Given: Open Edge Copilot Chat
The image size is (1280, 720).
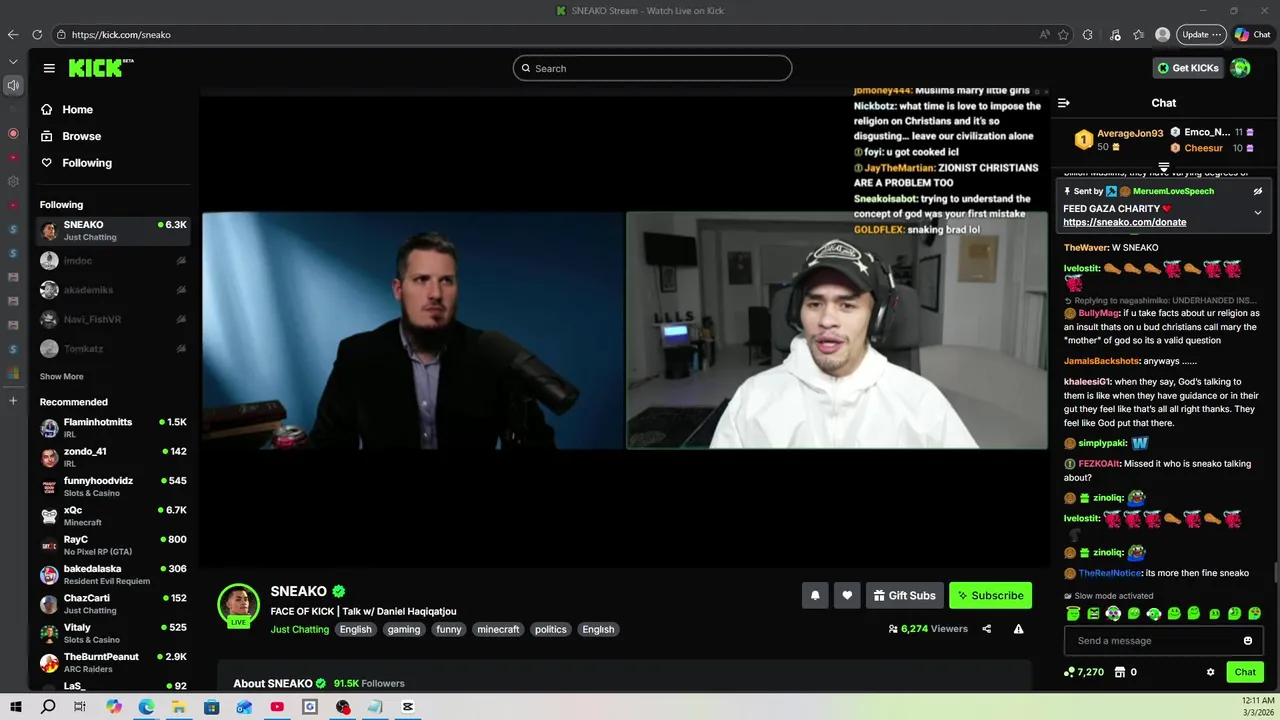Looking at the screenshot, I should (1252, 34).
